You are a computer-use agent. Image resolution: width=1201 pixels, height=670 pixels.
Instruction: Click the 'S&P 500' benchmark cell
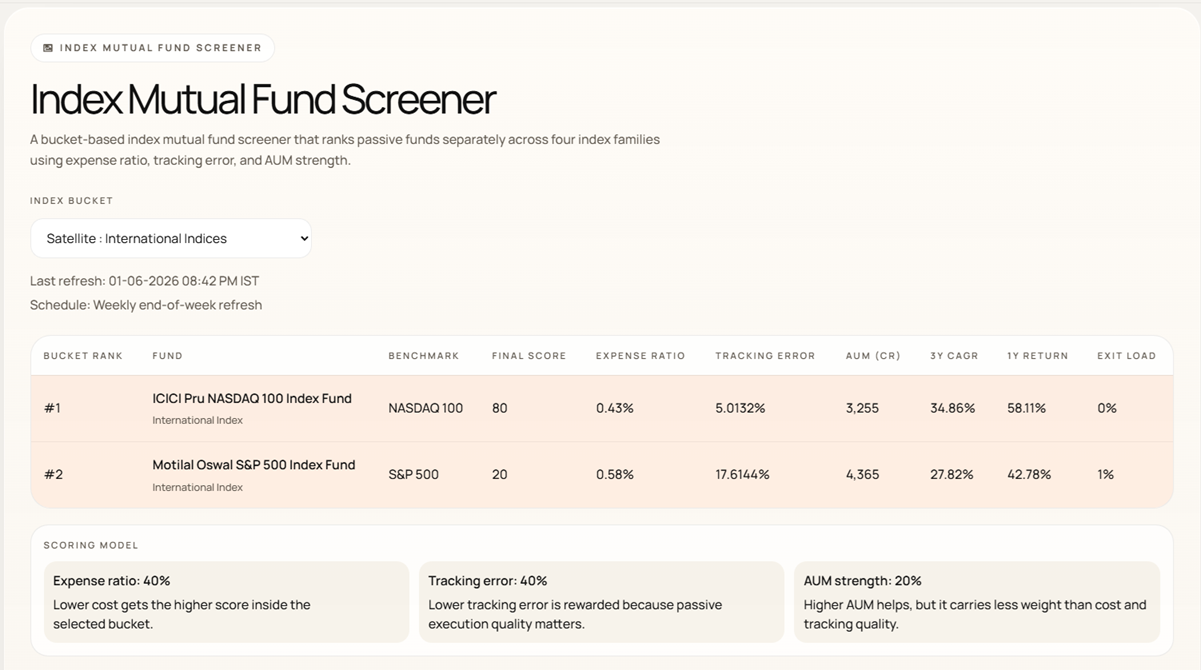point(414,475)
